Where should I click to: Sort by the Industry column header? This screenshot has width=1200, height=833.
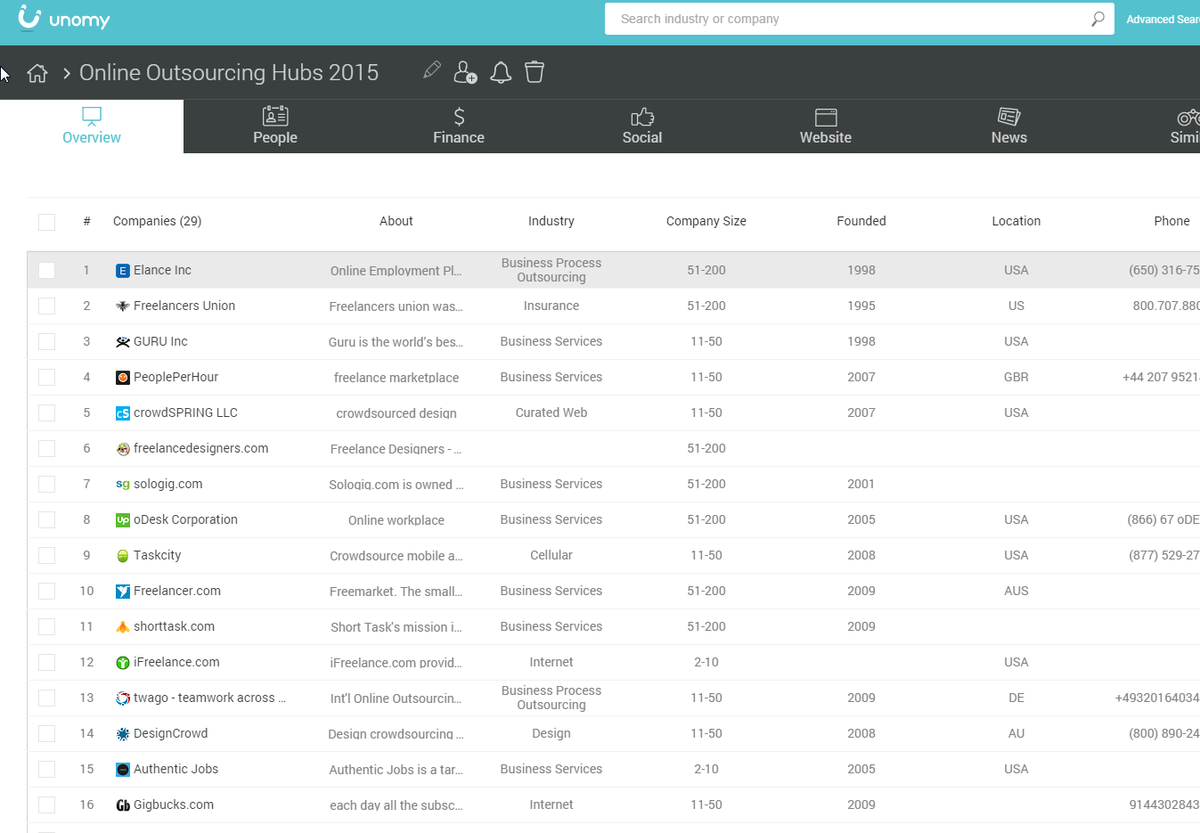pyautogui.click(x=551, y=221)
